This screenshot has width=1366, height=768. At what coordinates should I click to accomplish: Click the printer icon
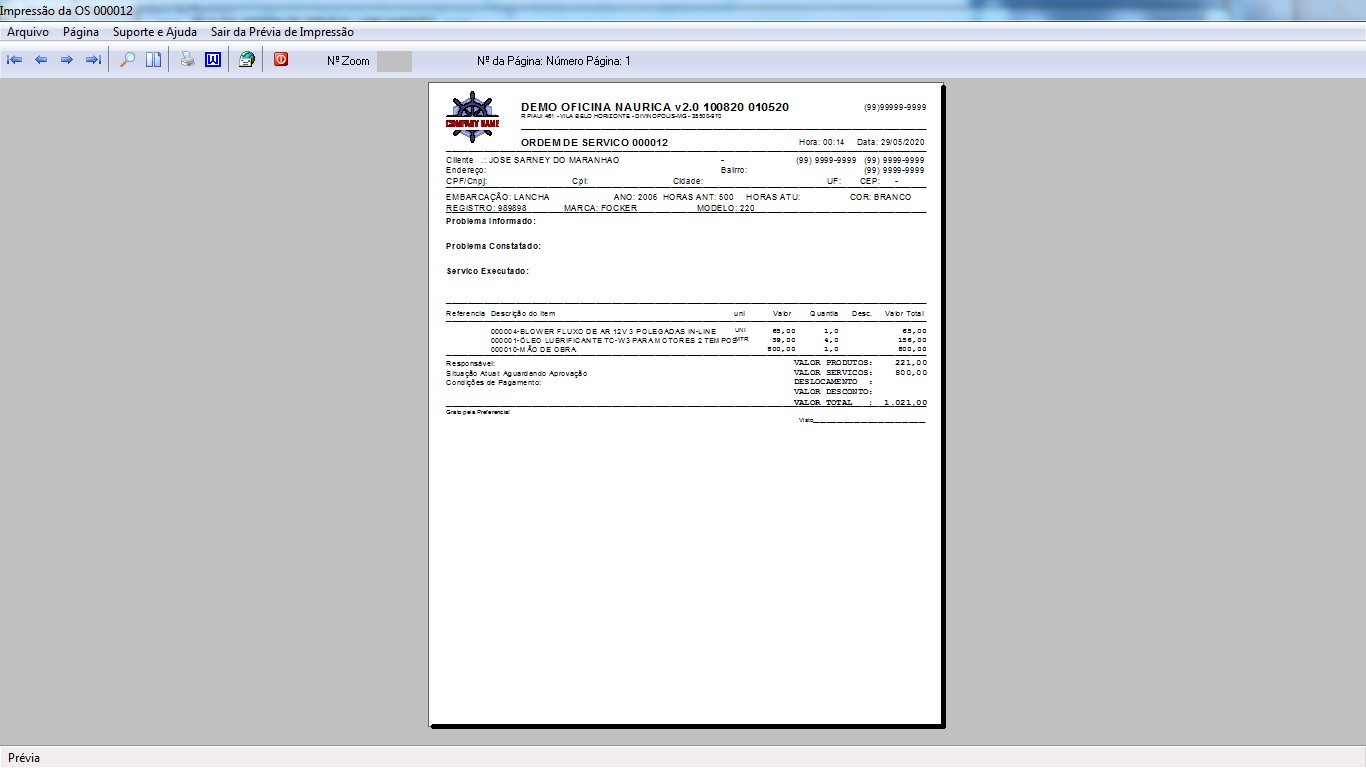[x=187, y=60]
